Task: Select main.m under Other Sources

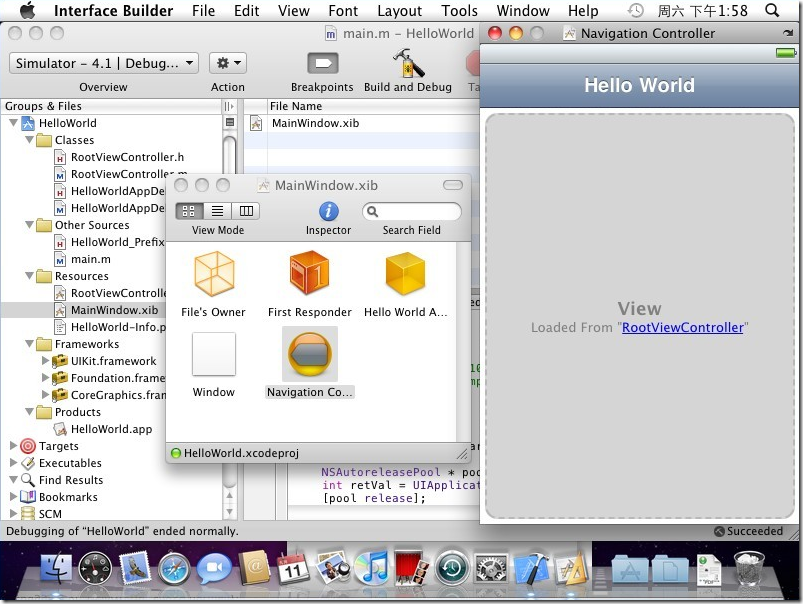Action: (91, 259)
